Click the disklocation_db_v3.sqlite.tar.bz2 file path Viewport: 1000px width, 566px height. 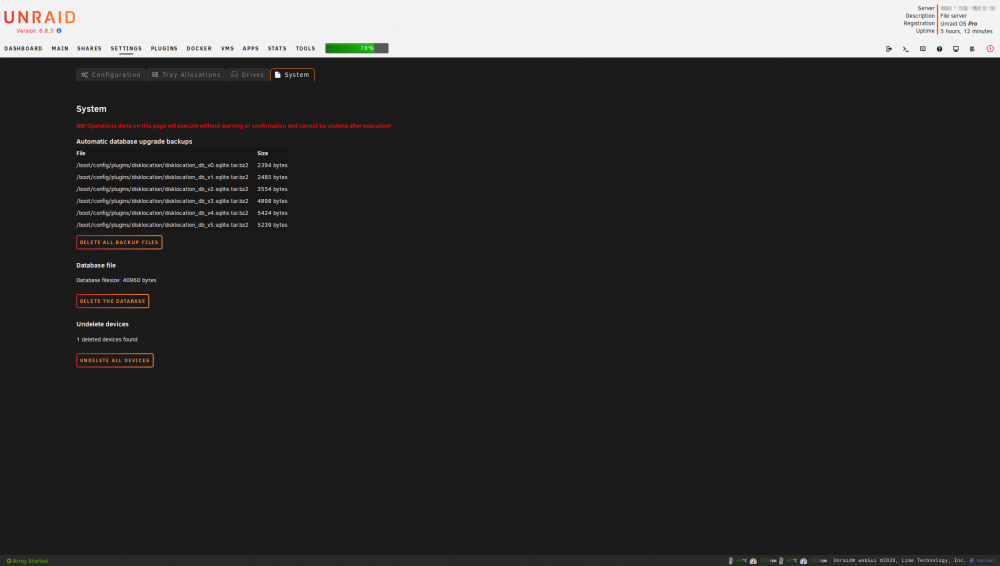pos(163,201)
